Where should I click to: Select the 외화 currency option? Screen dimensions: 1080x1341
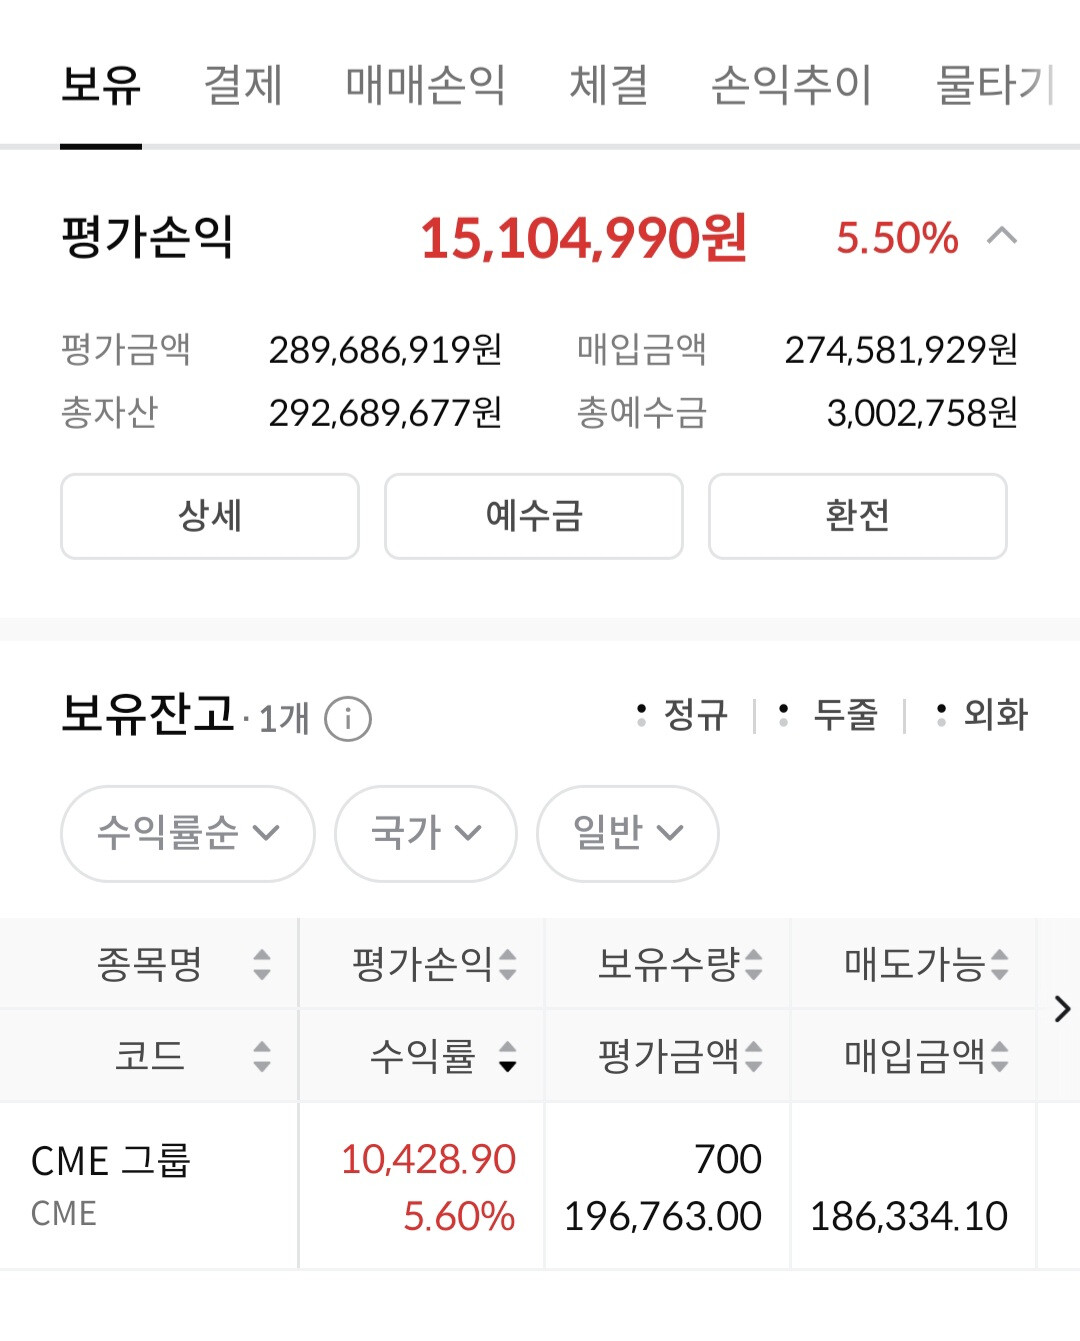coord(982,714)
